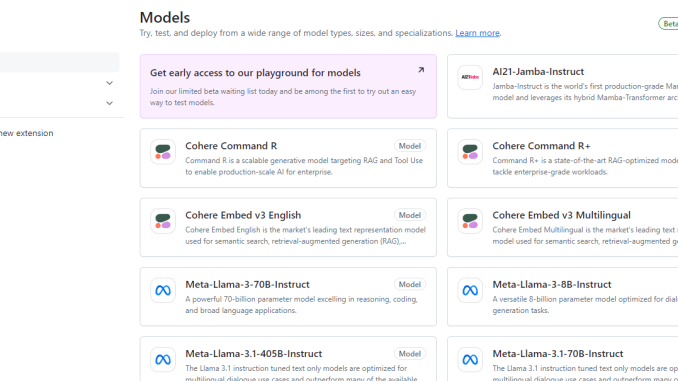Click the Meta logo for Llama-3-8B-Instruct

click(470, 290)
